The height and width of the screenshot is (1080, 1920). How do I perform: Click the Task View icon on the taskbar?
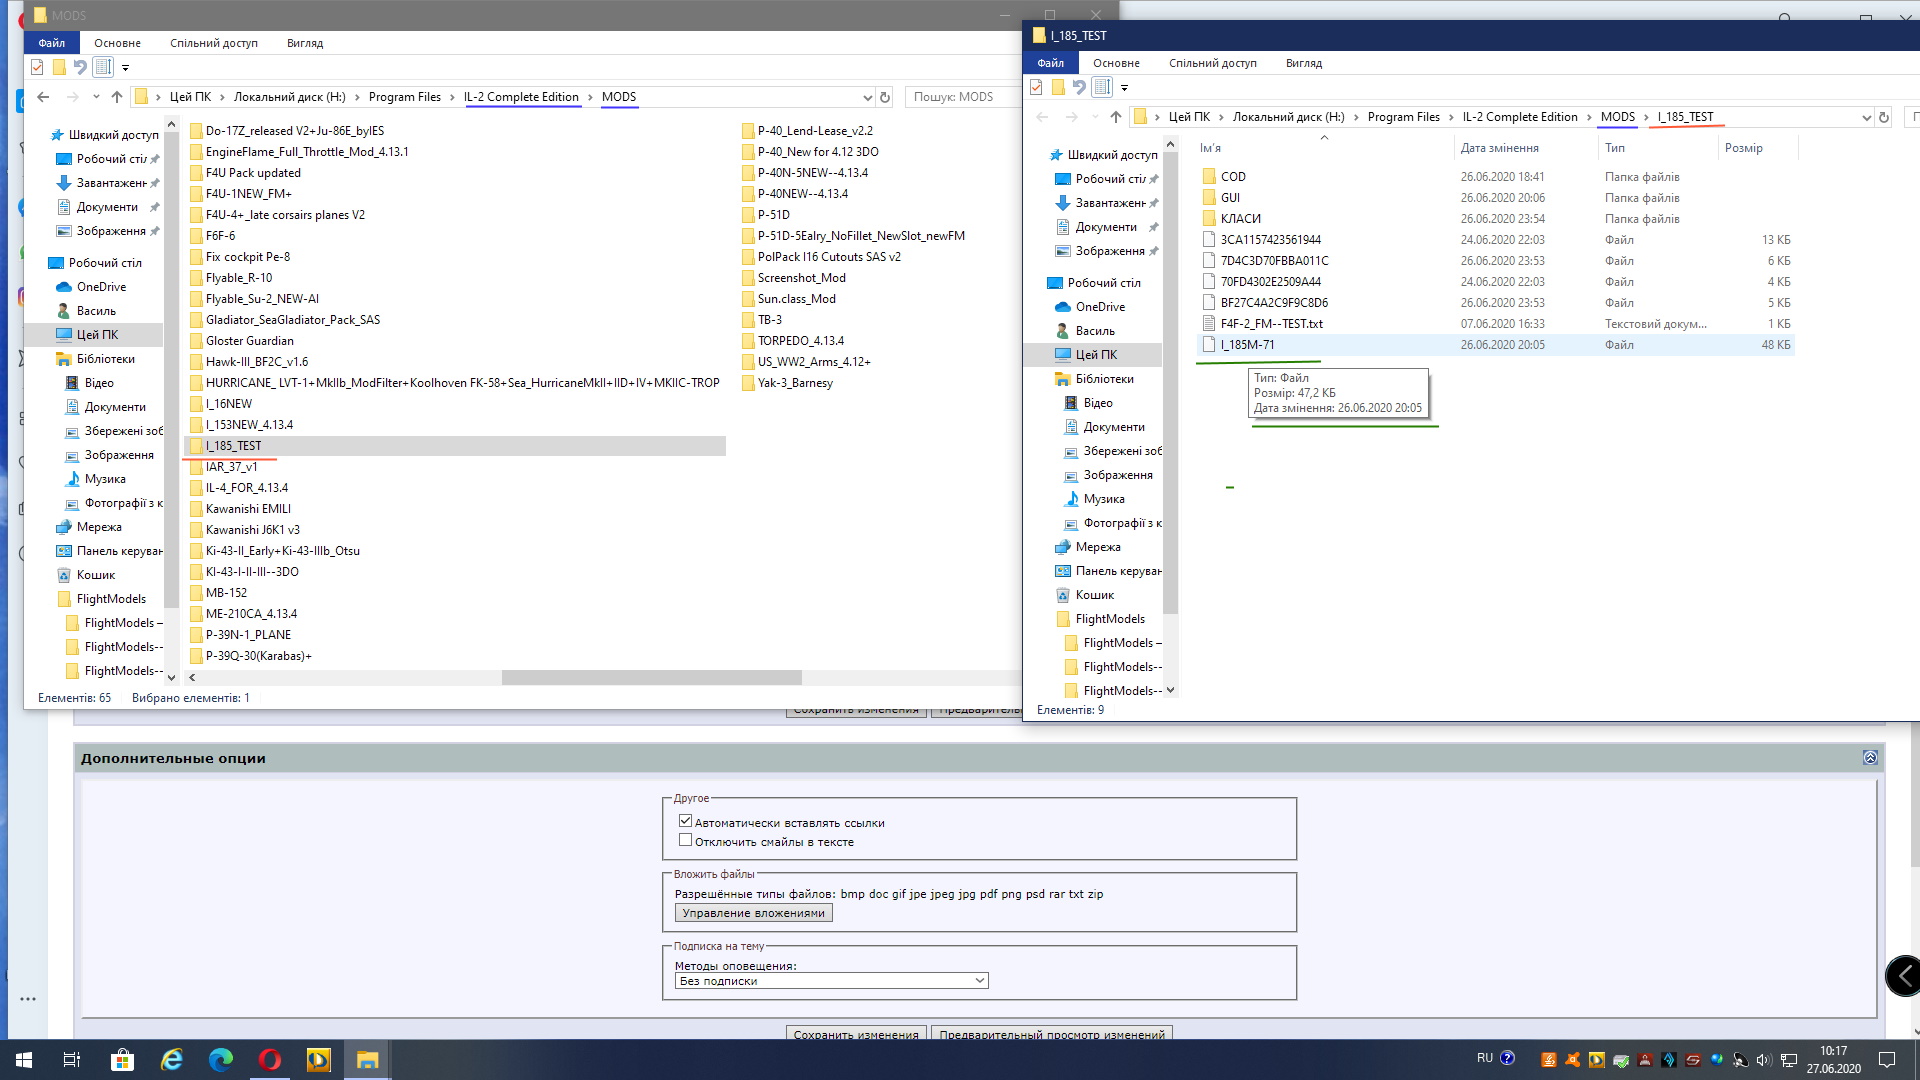point(72,1059)
